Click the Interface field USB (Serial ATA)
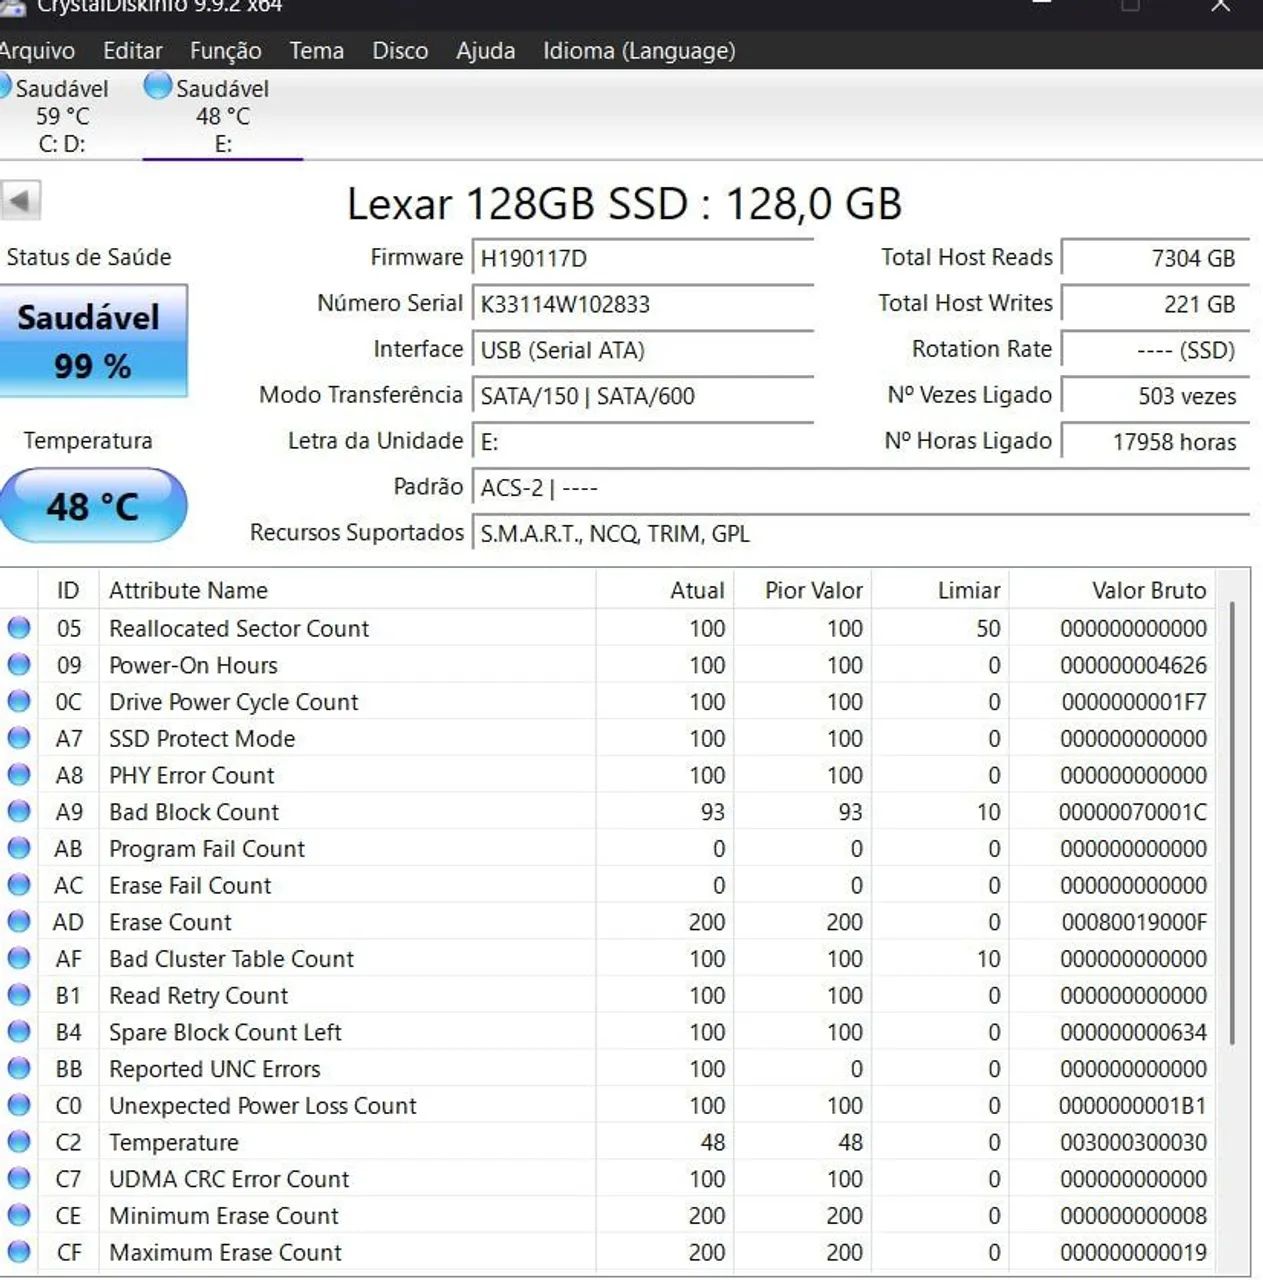1263x1280 pixels. click(642, 350)
